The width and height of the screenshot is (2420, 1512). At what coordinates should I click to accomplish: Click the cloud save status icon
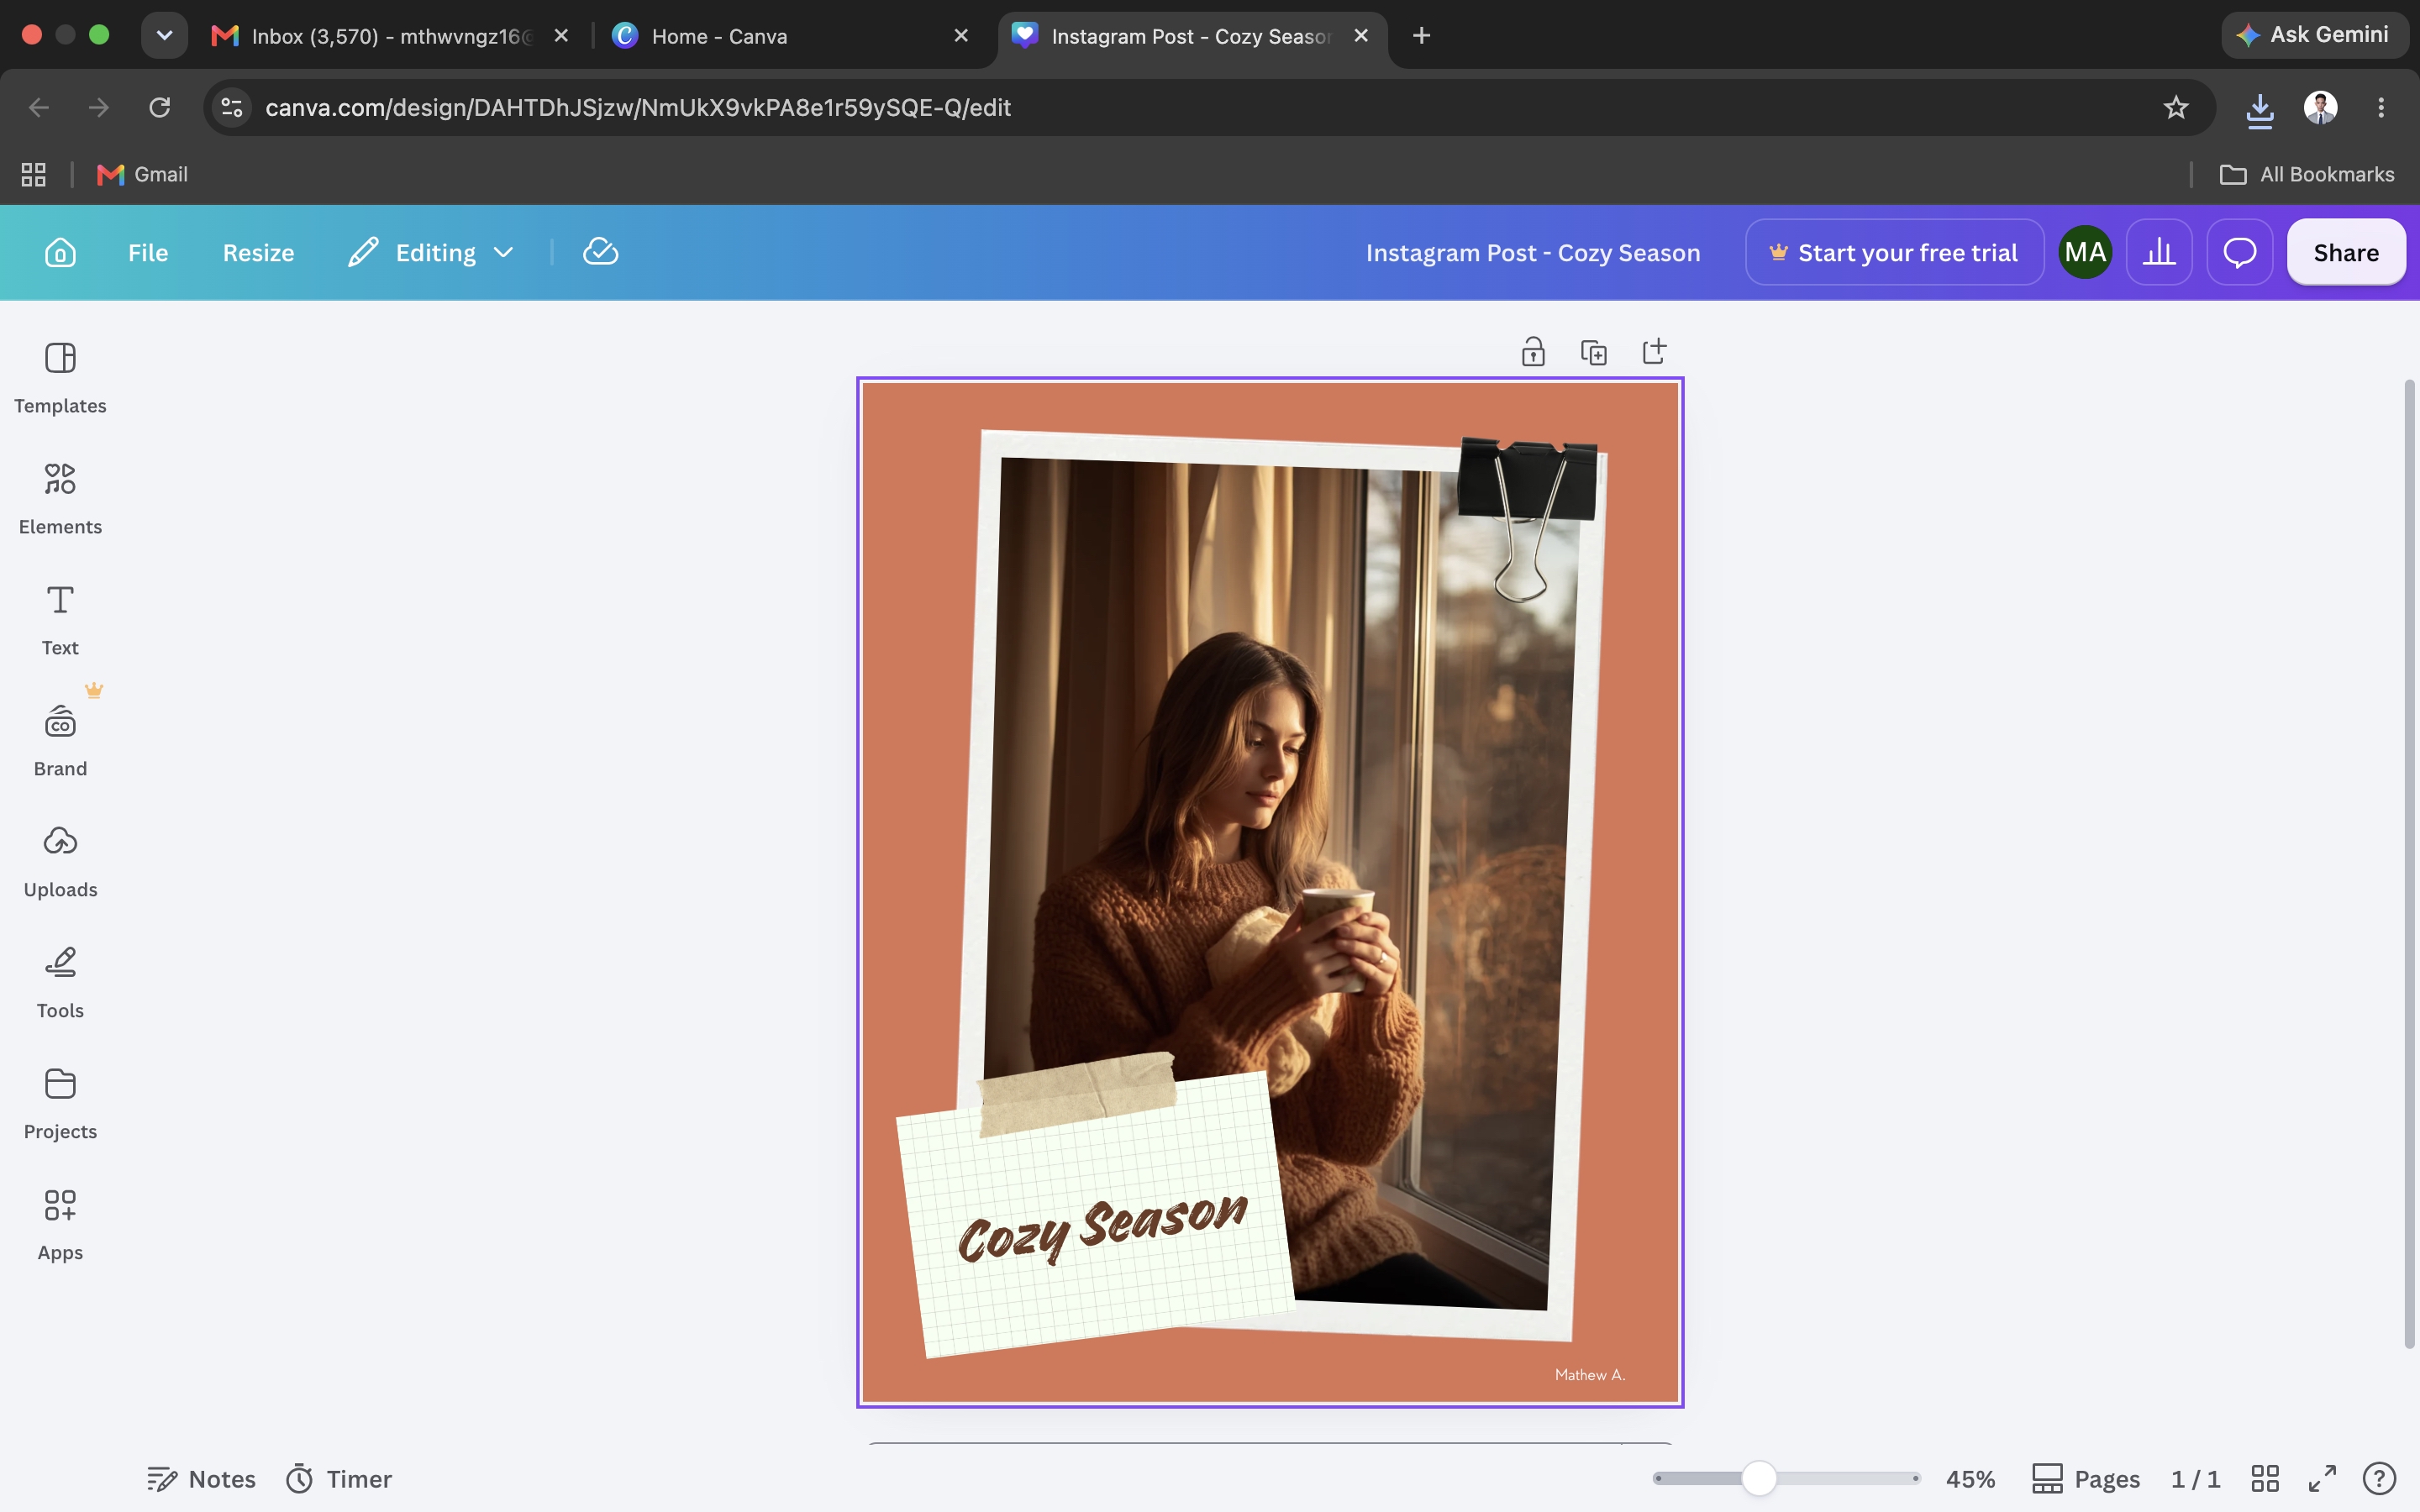(x=600, y=252)
